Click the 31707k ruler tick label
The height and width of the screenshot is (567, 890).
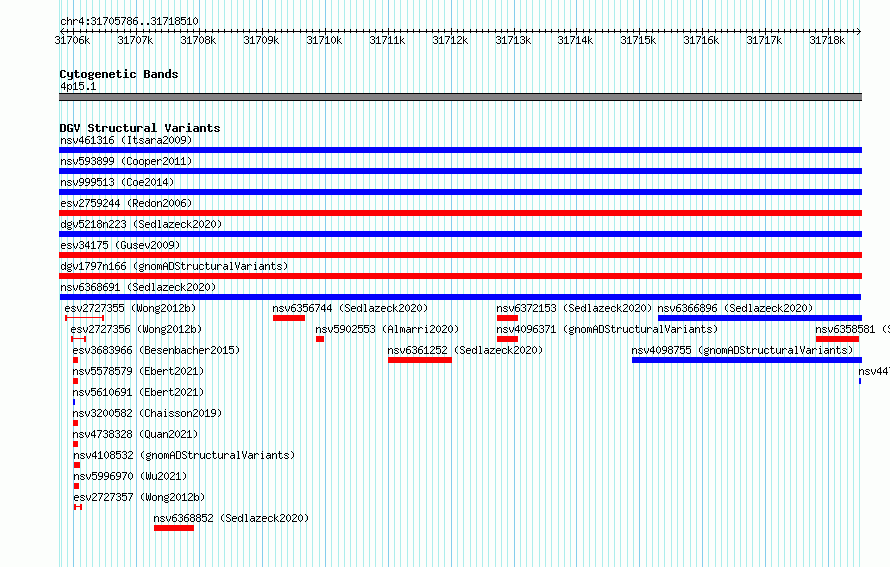(x=135, y=40)
